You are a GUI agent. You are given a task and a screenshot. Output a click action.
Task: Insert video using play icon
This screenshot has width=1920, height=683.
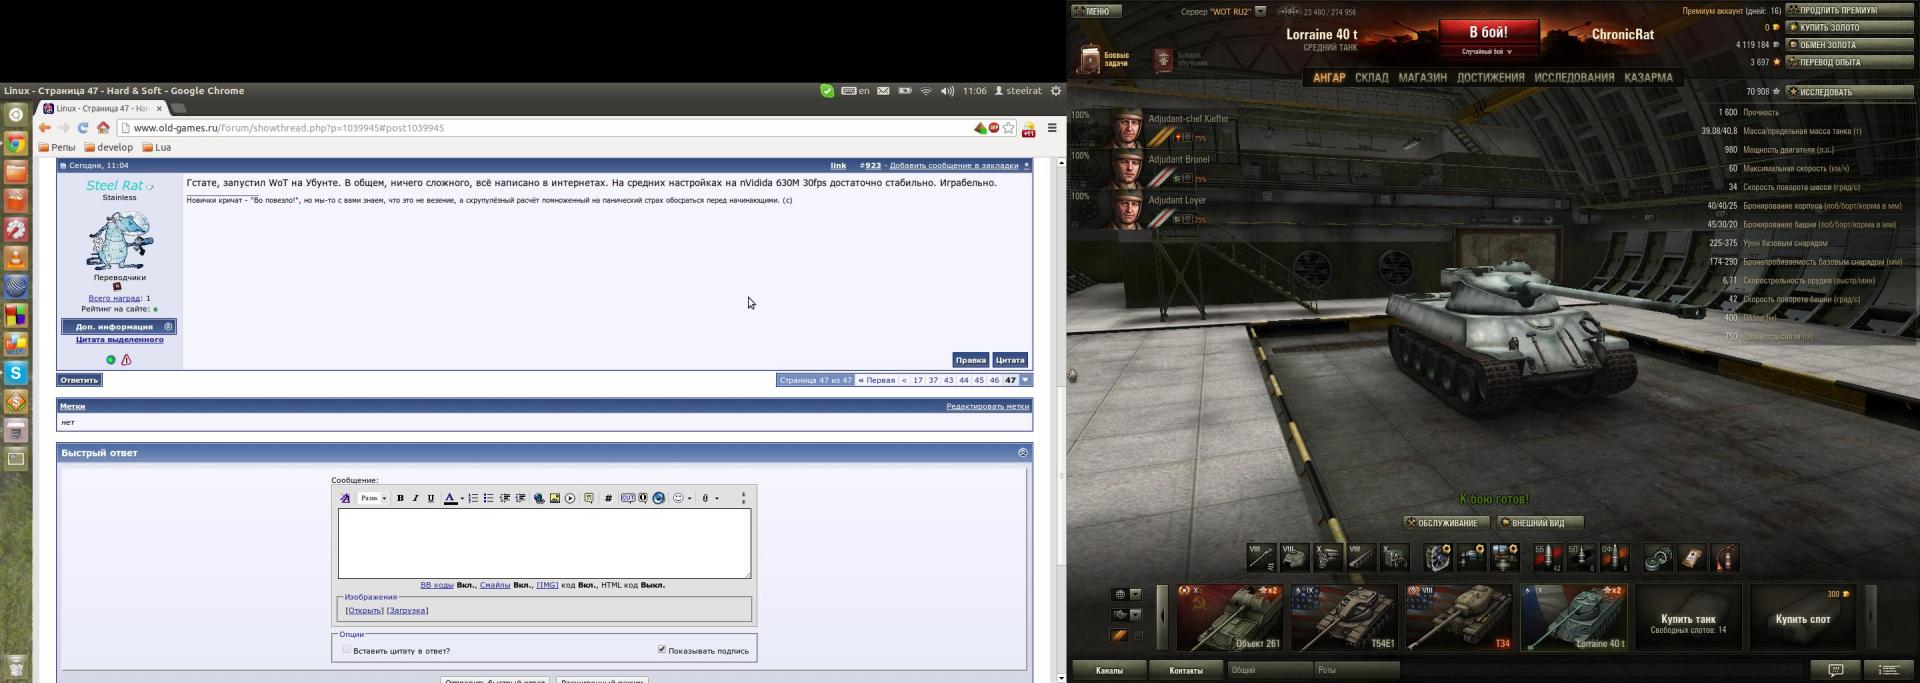click(x=570, y=498)
